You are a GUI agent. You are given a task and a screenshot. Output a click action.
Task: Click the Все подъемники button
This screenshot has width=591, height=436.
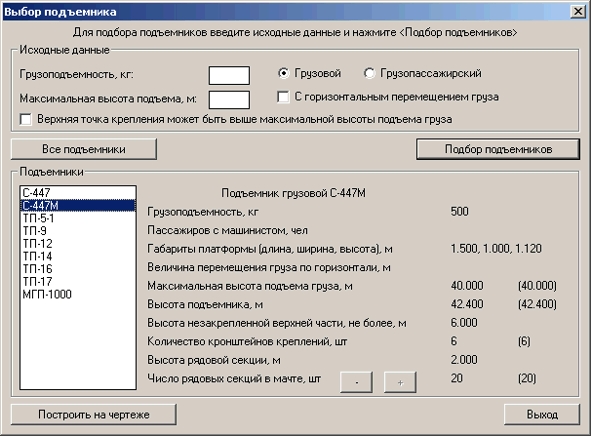[x=84, y=149]
